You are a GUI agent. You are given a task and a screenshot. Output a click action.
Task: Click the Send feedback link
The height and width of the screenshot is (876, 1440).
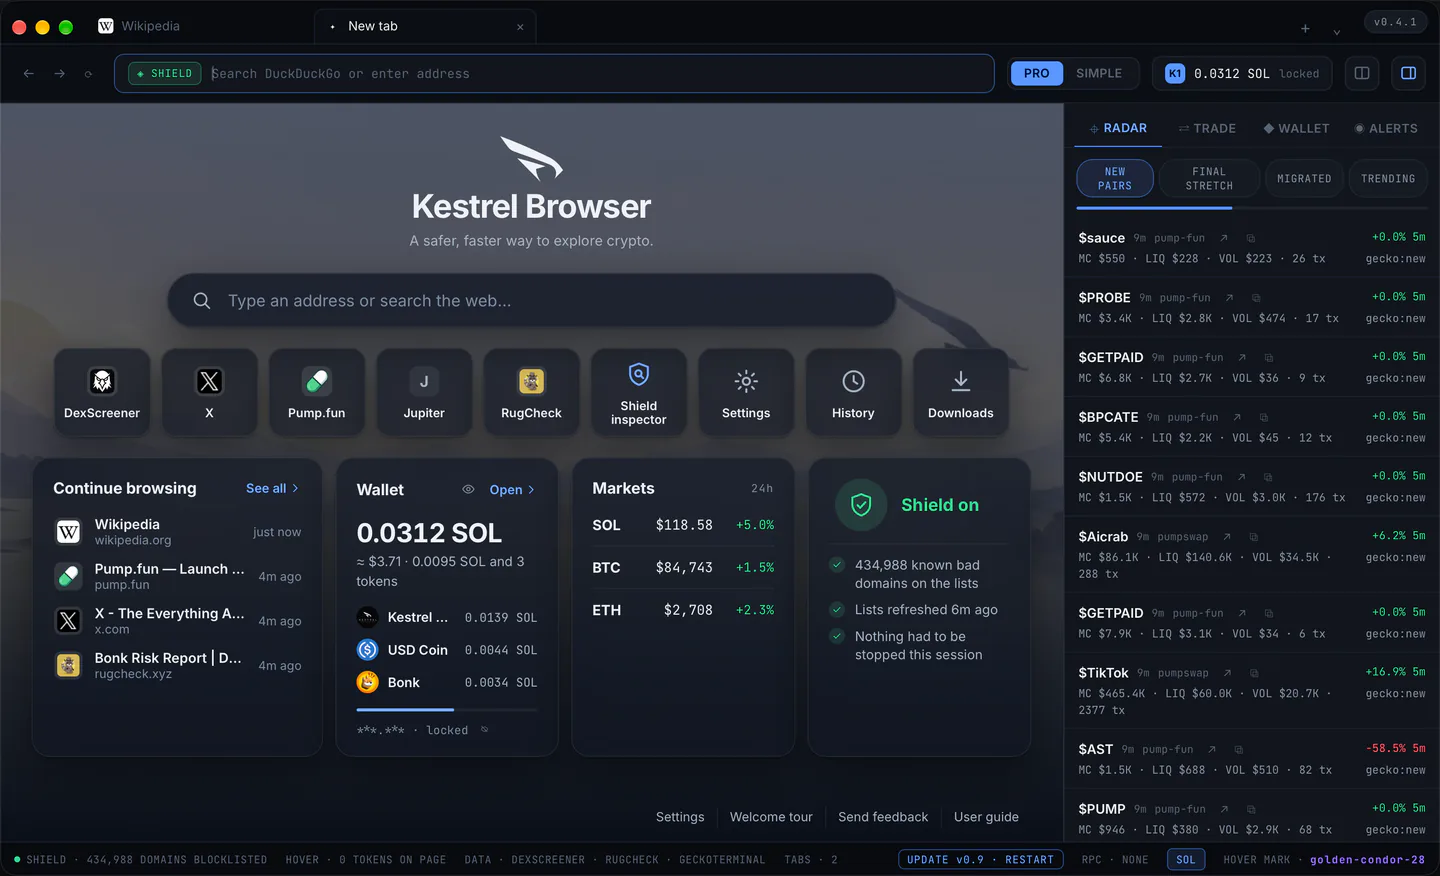click(x=883, y=817)
